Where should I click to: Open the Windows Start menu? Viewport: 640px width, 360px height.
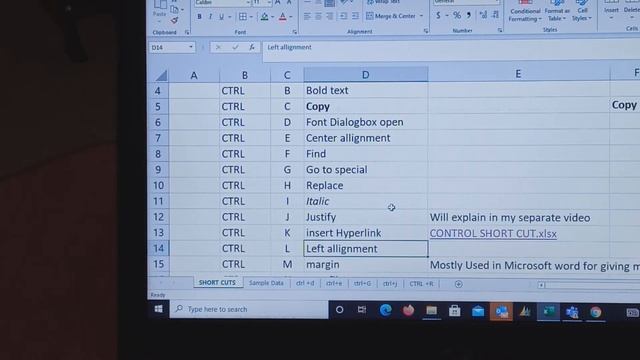159,309
